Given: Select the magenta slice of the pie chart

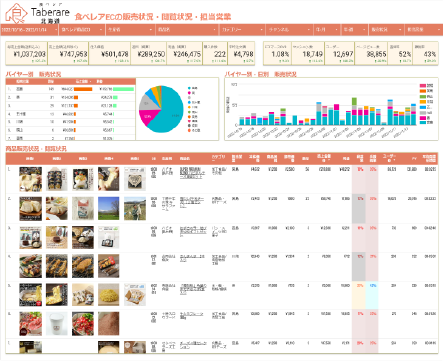Looking at the screenshot, I should pyautogui.click(x=146, y=117).
